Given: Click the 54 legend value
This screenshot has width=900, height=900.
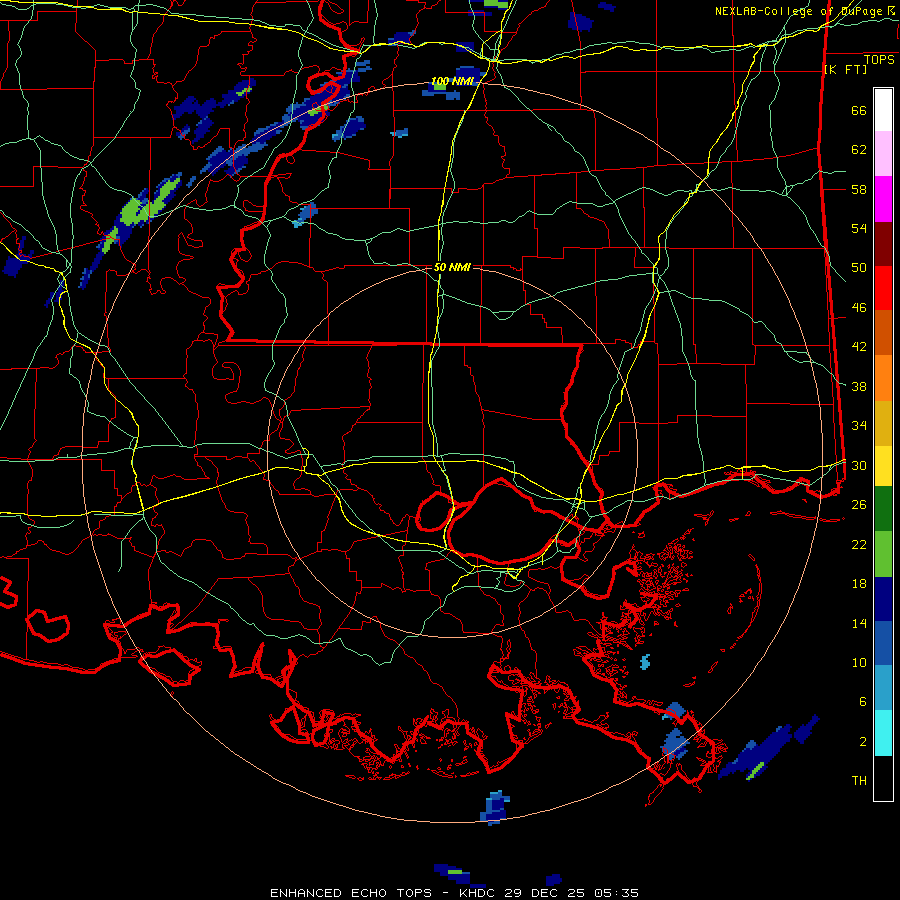Looking at the screenshot, I should click(859, 228).
